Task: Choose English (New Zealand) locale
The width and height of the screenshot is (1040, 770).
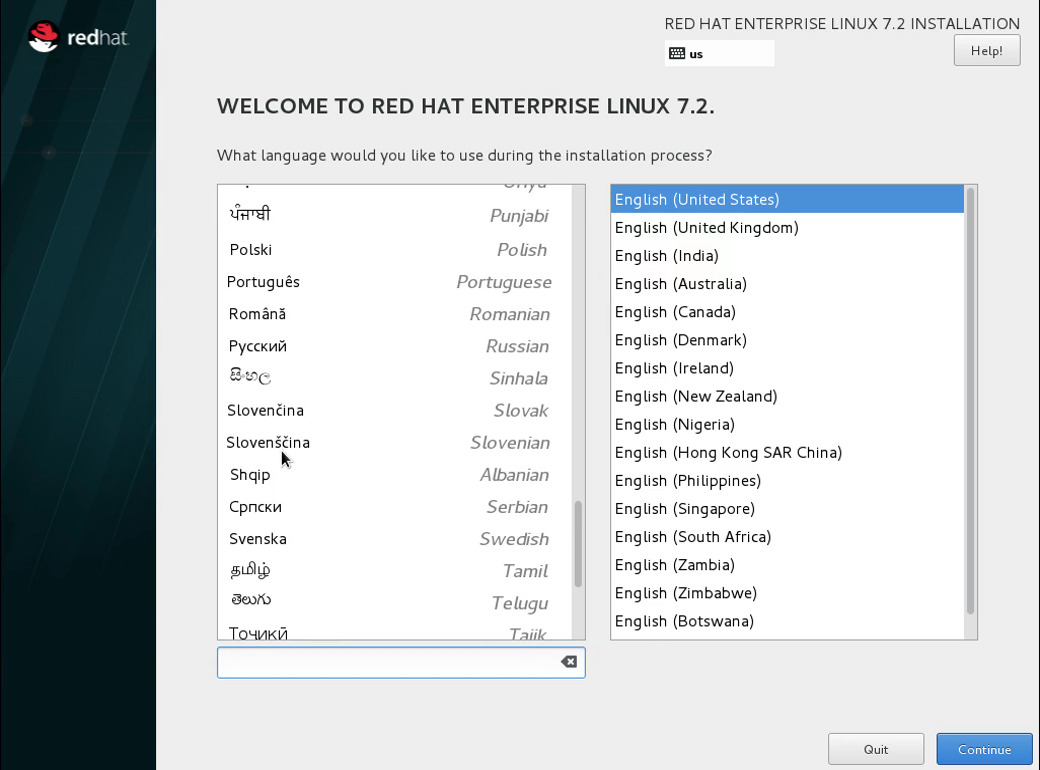Action: (x=787, y=397)
